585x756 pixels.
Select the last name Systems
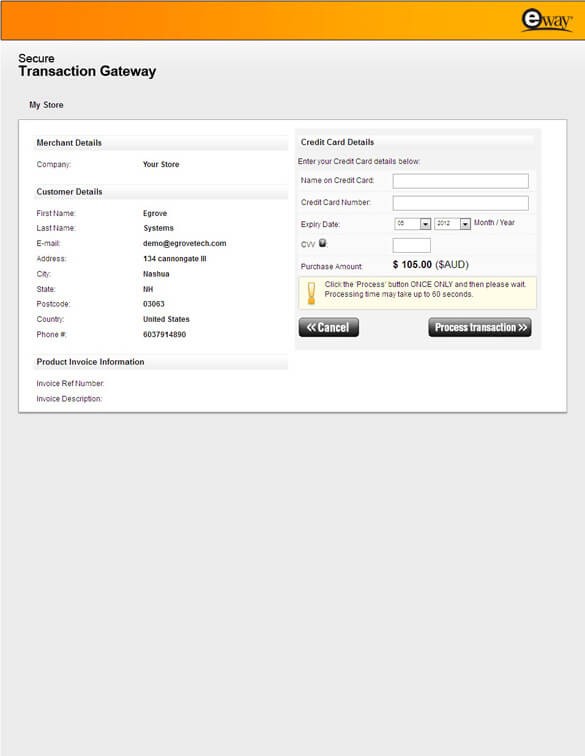[x=158, y=229]
